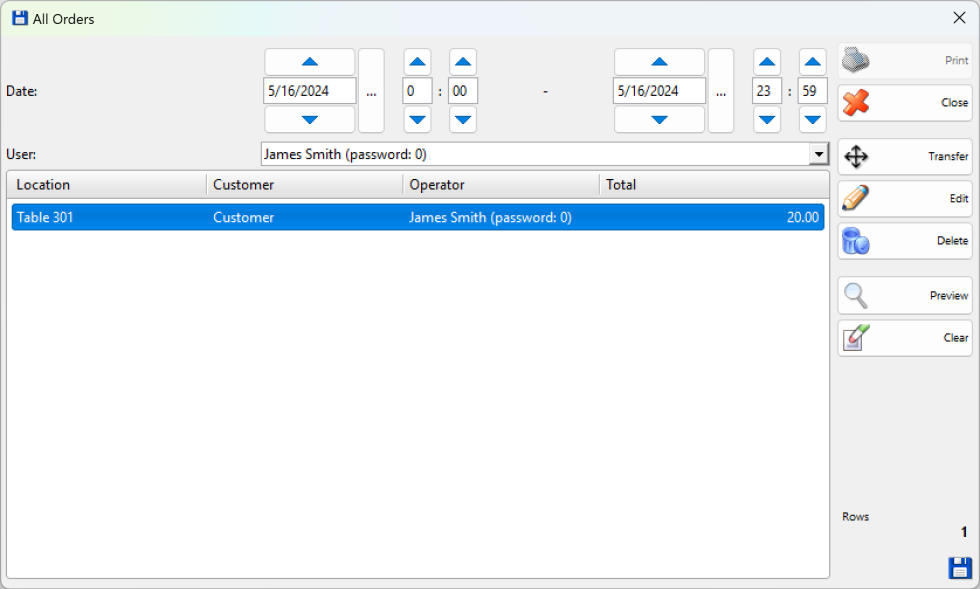This screenshot has width=980, height=589.
Task: Decrease the end minutes value 59
Action: (x=812, y=119)
